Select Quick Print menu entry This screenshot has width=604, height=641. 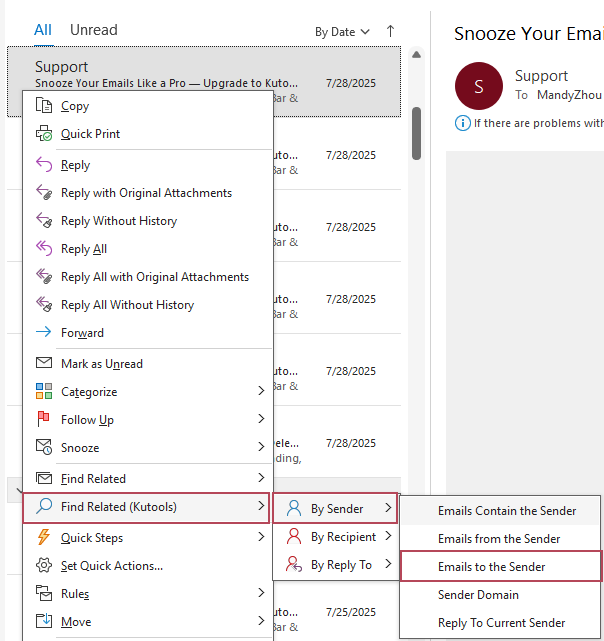click(148, 134)
